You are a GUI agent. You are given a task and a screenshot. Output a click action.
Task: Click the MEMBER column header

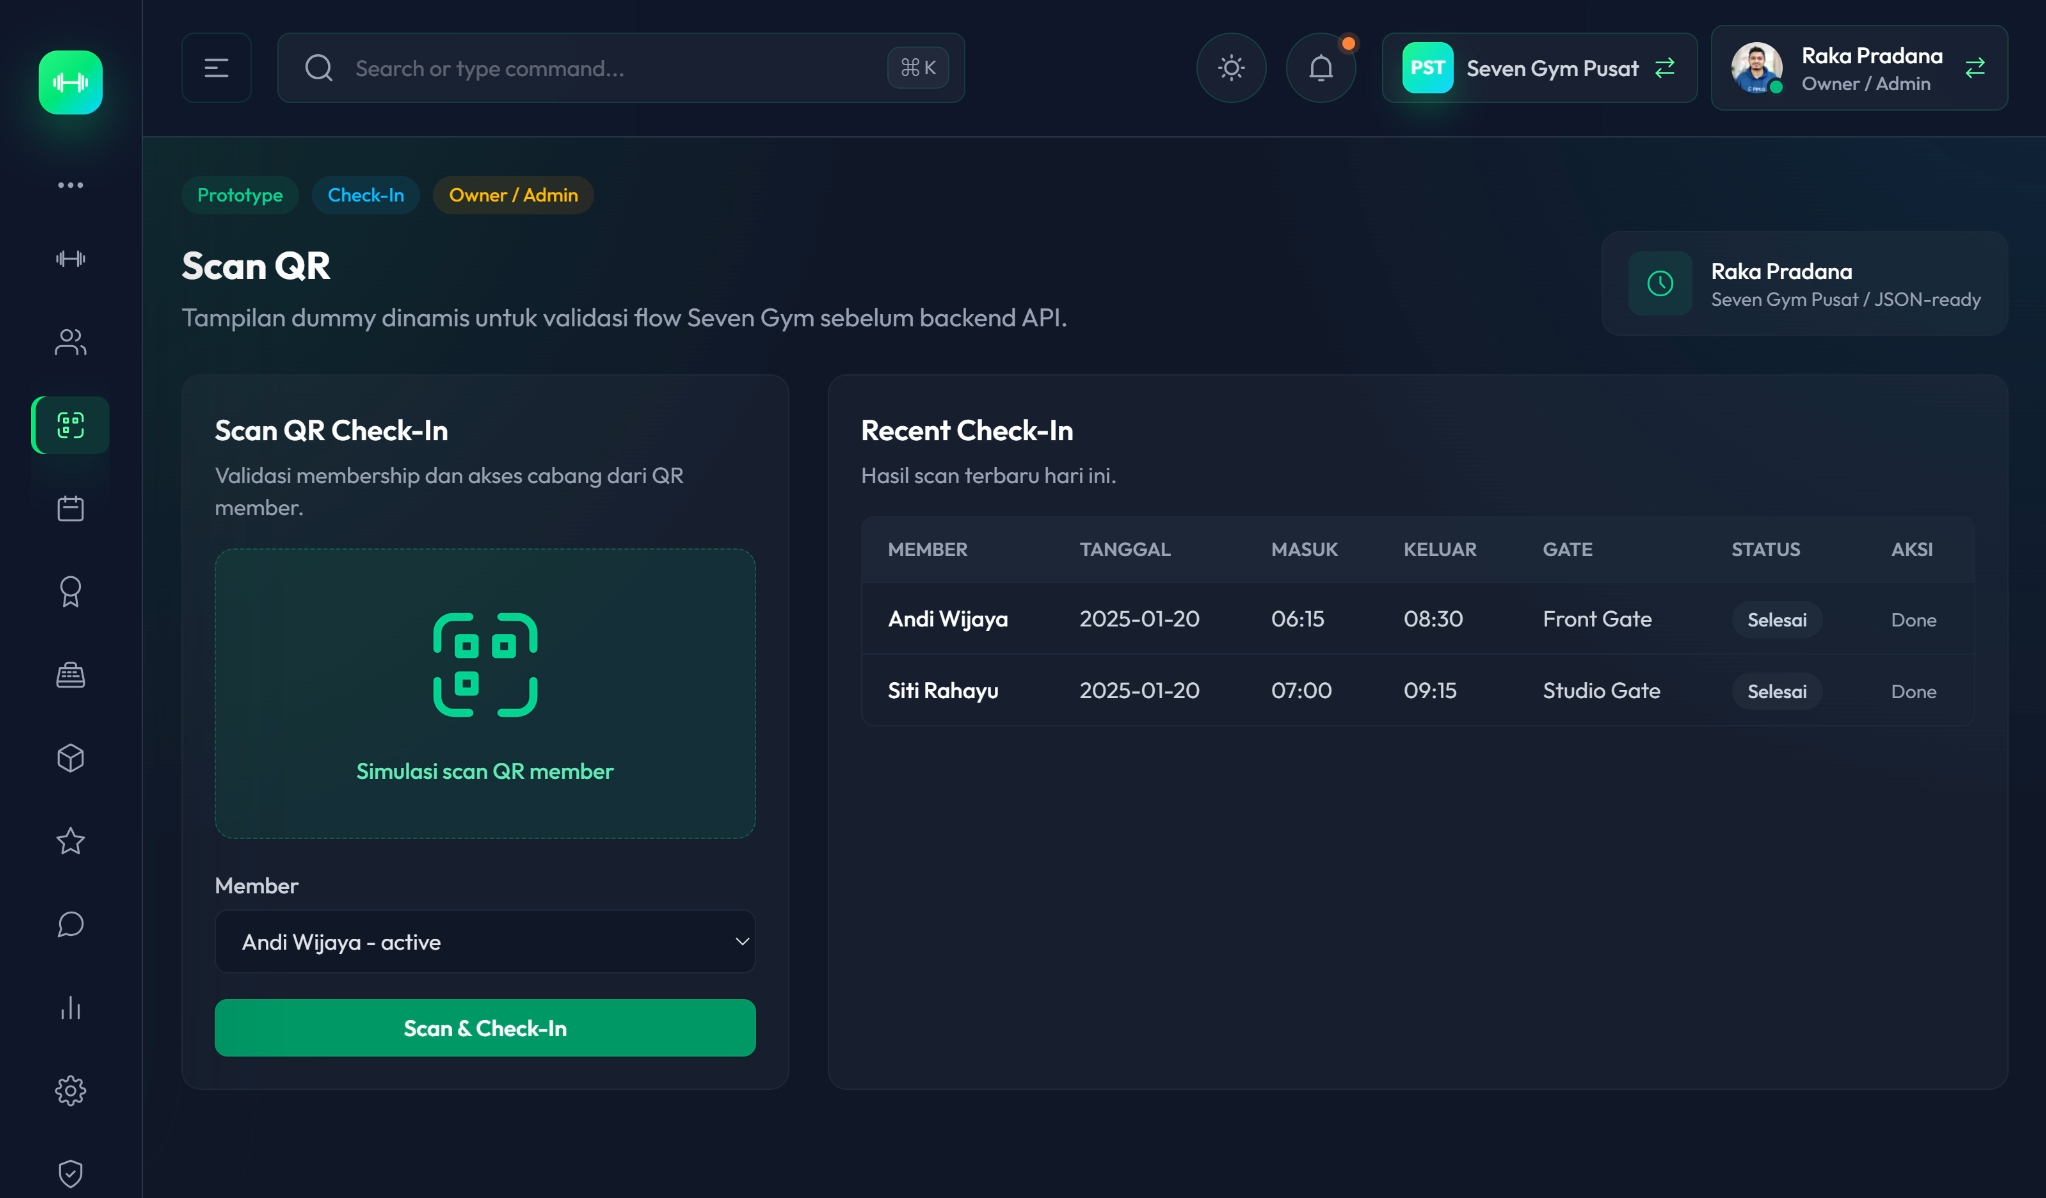927,549
